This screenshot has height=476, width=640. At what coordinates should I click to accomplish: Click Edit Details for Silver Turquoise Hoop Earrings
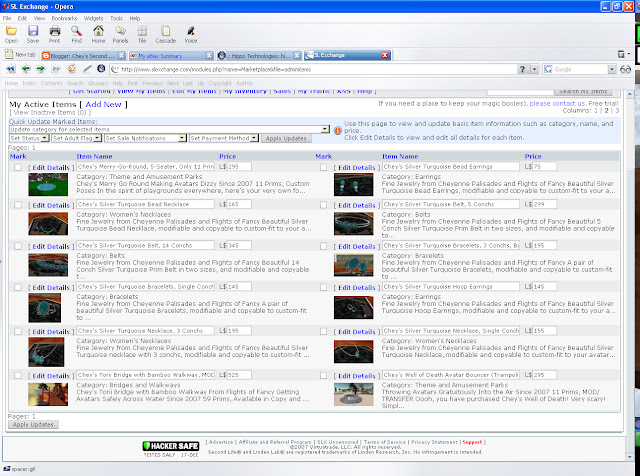tap(356, 287)
